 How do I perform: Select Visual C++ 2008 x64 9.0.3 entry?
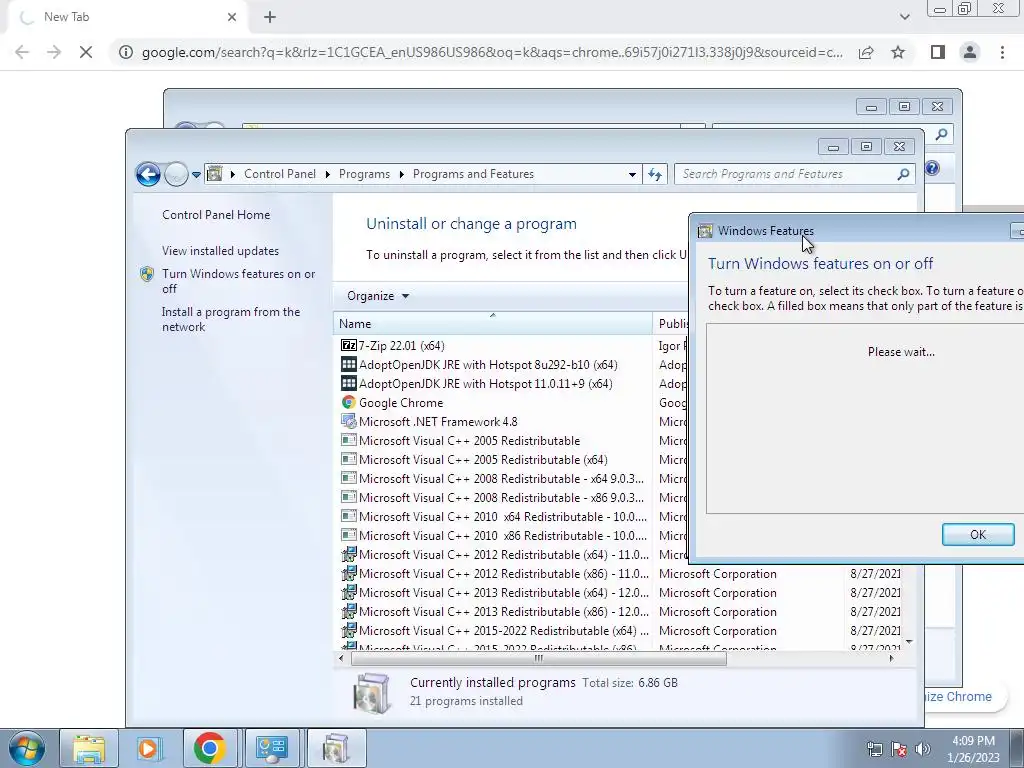(x=492, y=478)
